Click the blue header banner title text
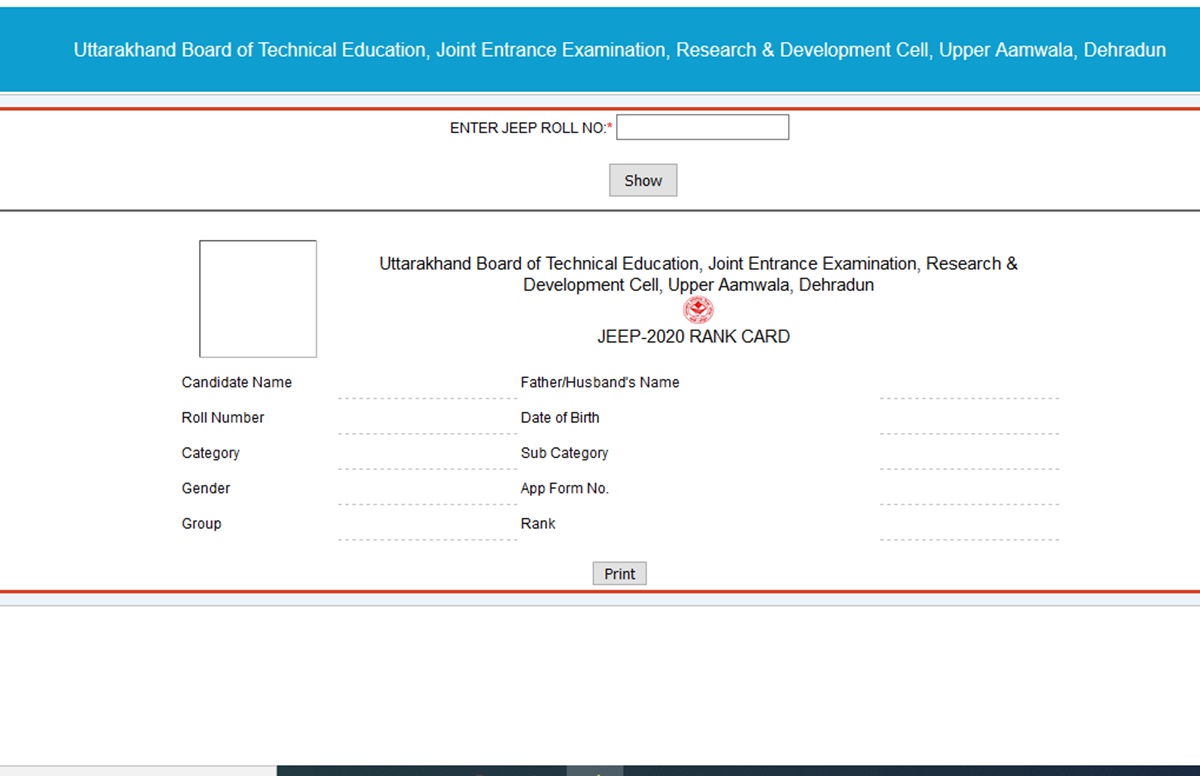Image resolution: width=1200 pixels, height=776 pixels. (x=619, y=50)
